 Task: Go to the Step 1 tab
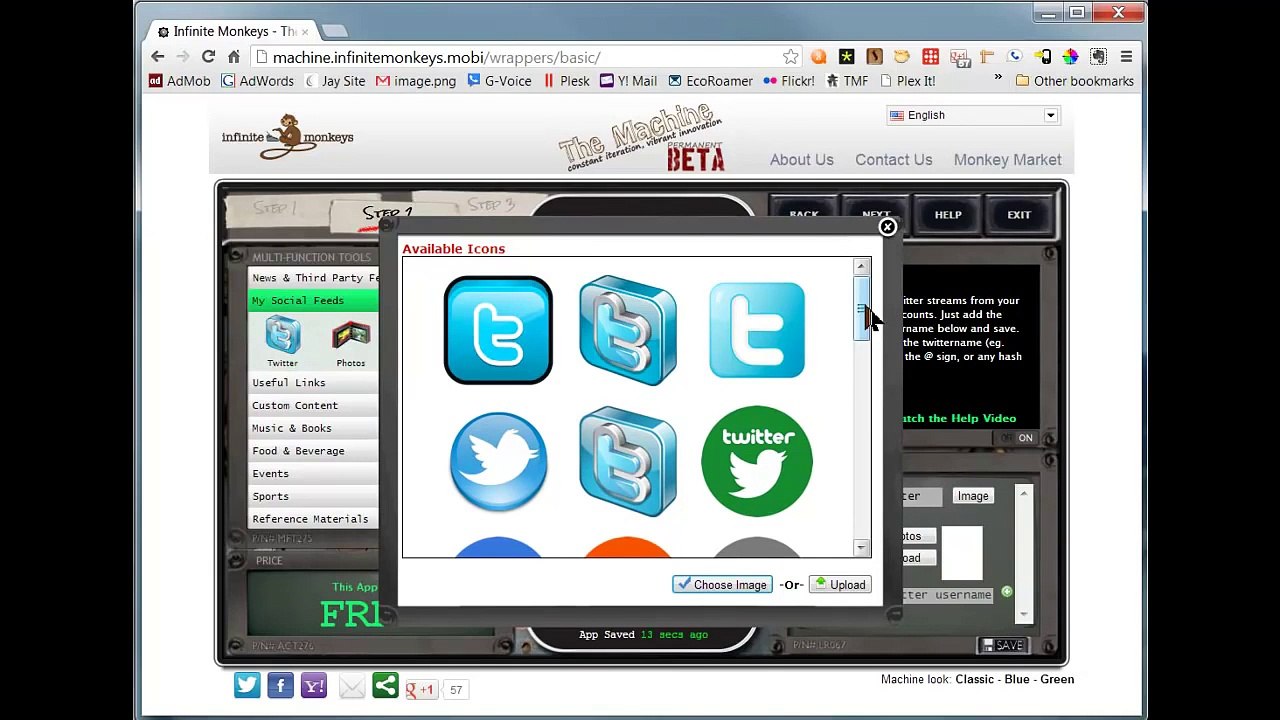pos(274,208)
